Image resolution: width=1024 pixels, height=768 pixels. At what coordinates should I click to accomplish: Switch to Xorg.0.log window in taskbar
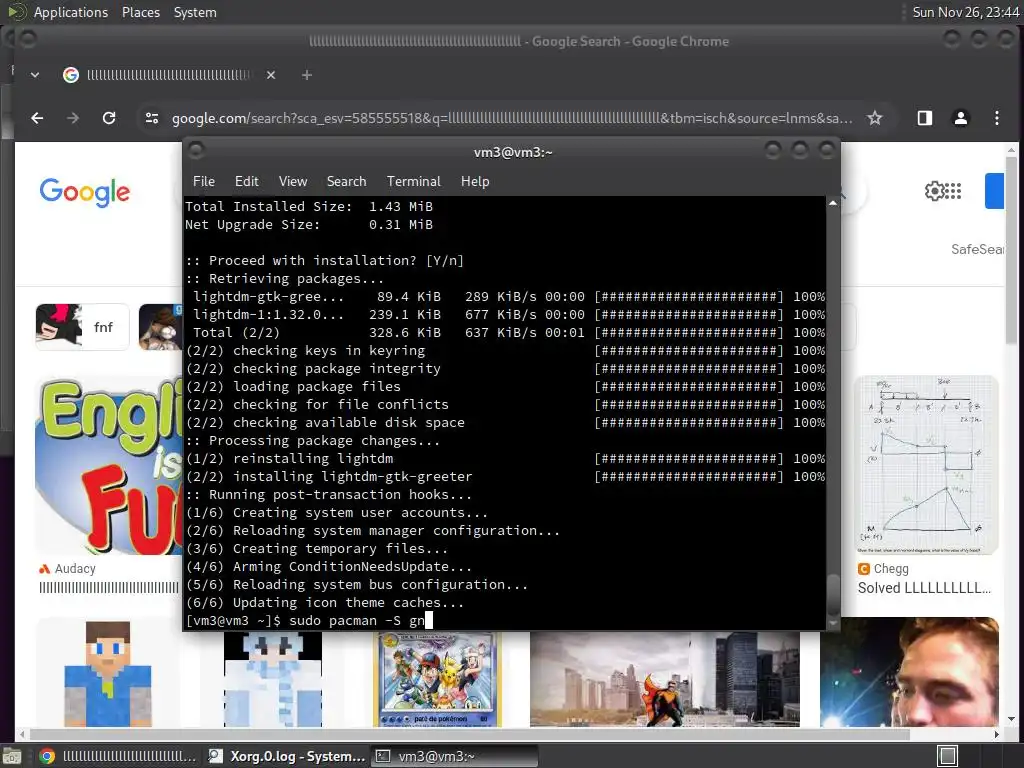(x=286, y=756)
